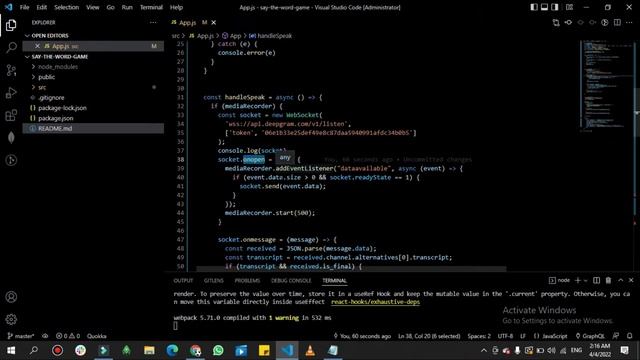The width and height of the screenshot is (640, 360).
Task: Click master branch in status bar
Action: point(21,336)
